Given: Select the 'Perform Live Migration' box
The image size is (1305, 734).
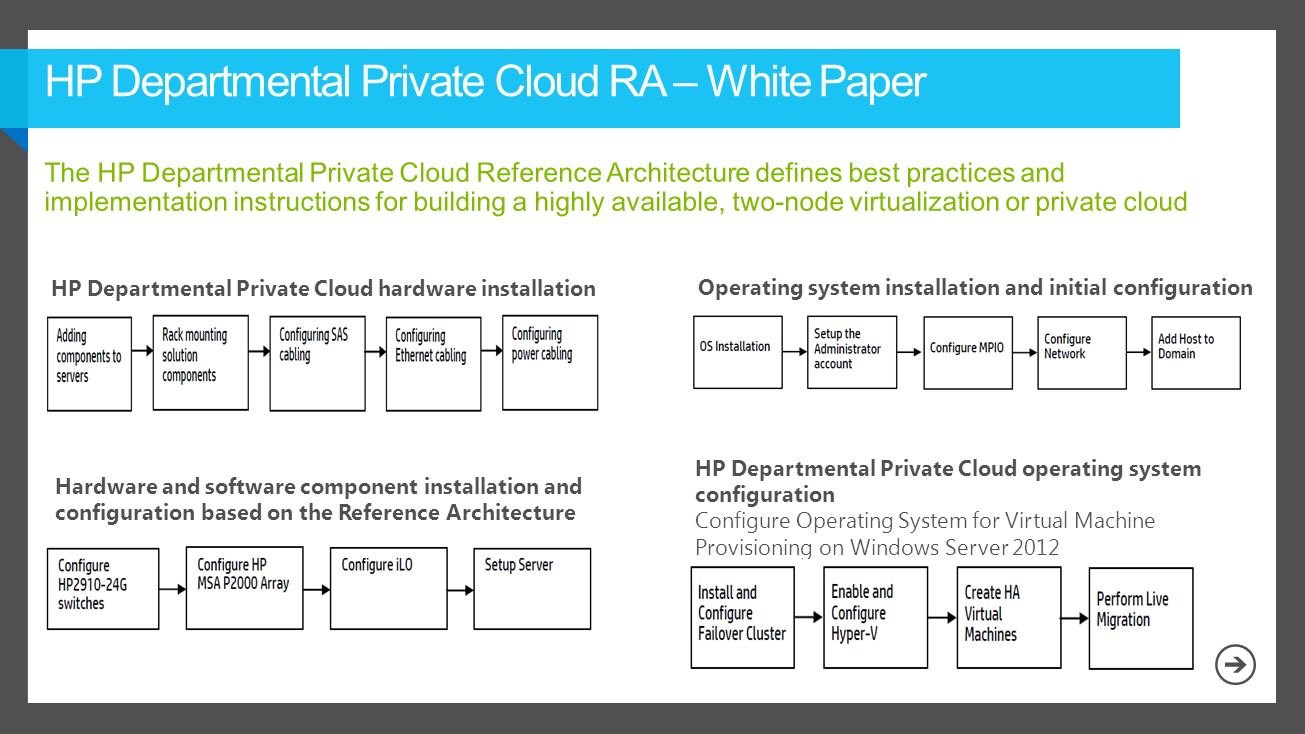Looking at the screenshot, I should (1141, 618).
